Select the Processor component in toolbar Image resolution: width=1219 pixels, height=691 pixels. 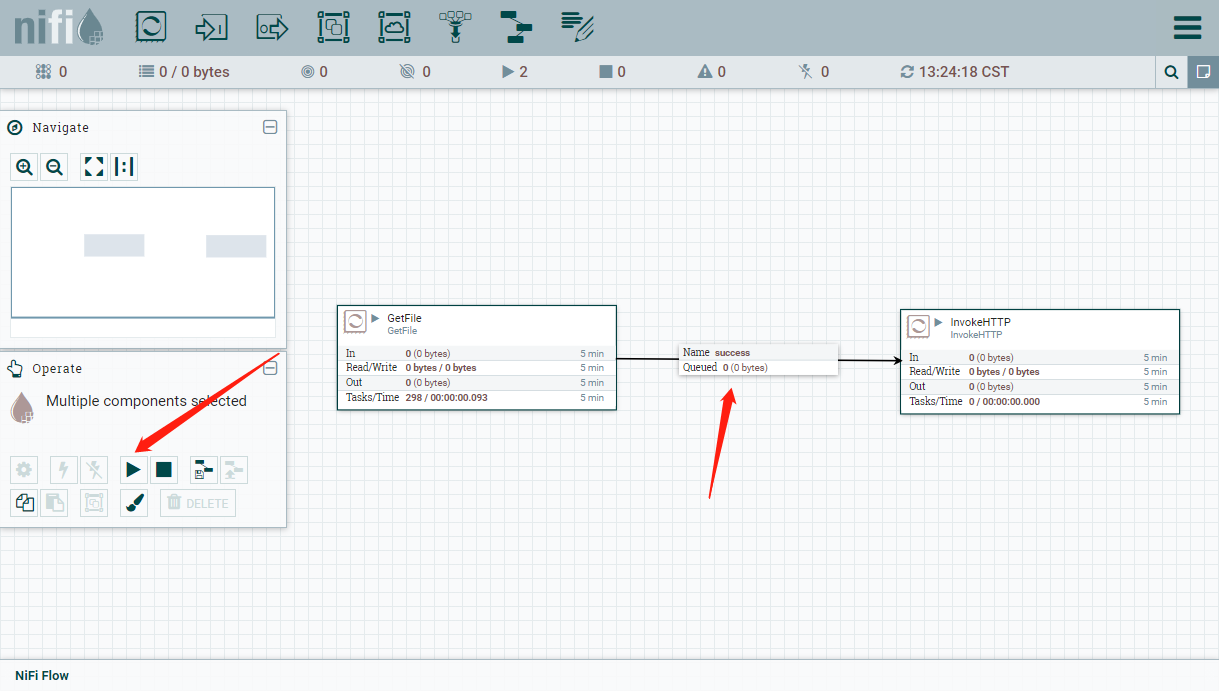click(151, 27)
